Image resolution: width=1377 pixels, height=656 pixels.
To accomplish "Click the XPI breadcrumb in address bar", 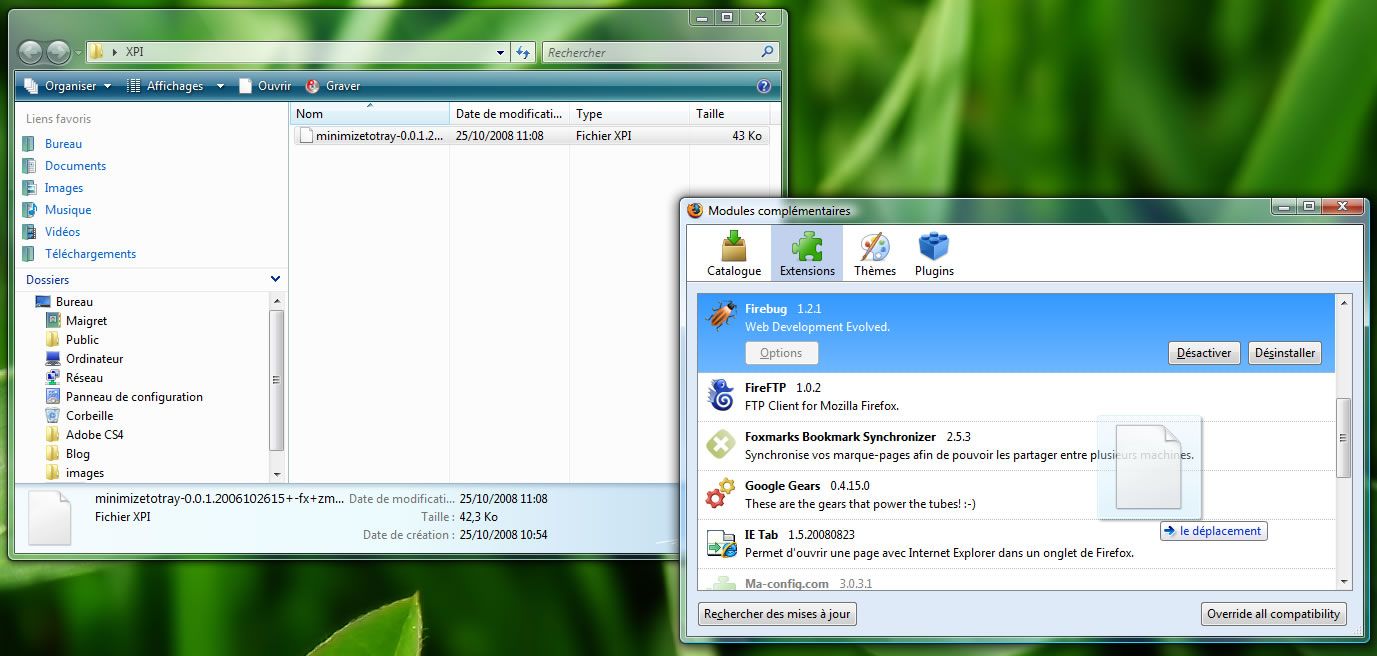I will [134, 52].
